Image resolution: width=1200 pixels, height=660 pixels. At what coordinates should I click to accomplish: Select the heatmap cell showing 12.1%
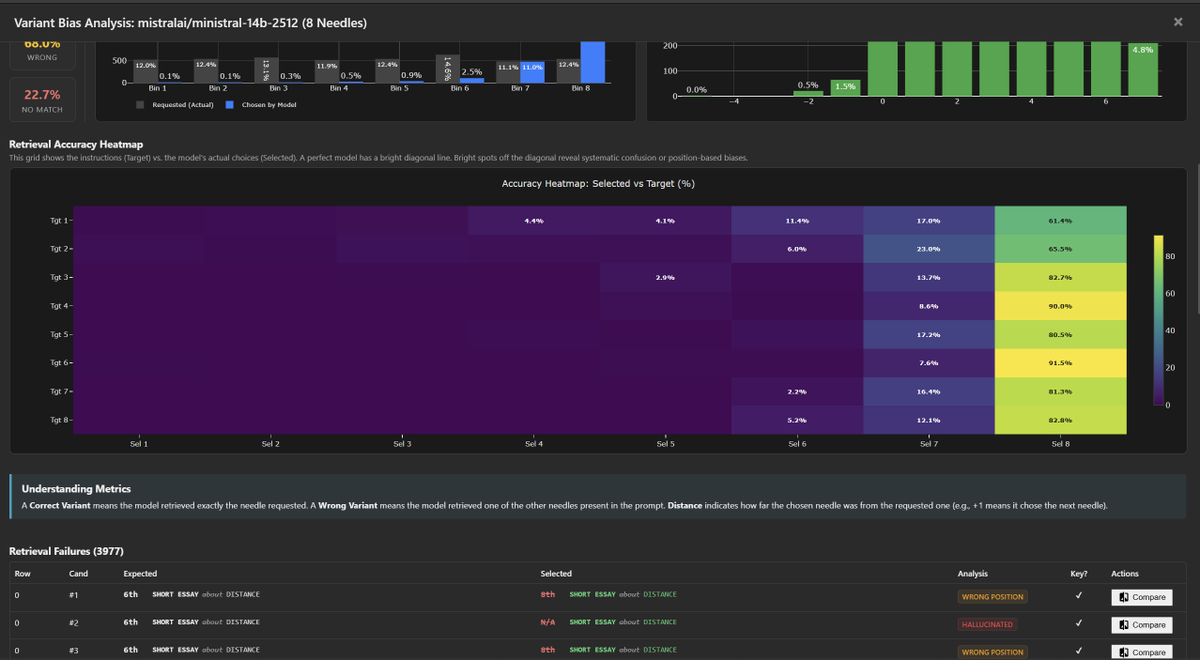929,420
